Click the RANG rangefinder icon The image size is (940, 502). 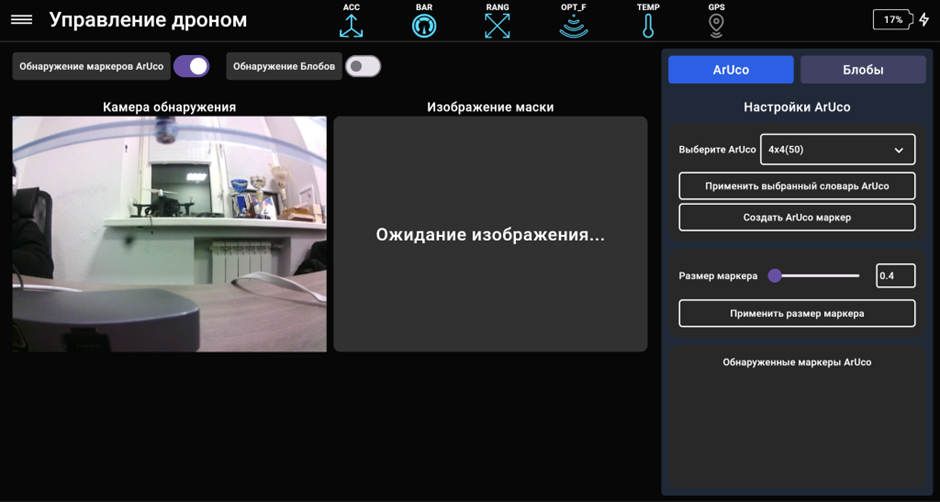click(497, 26)
